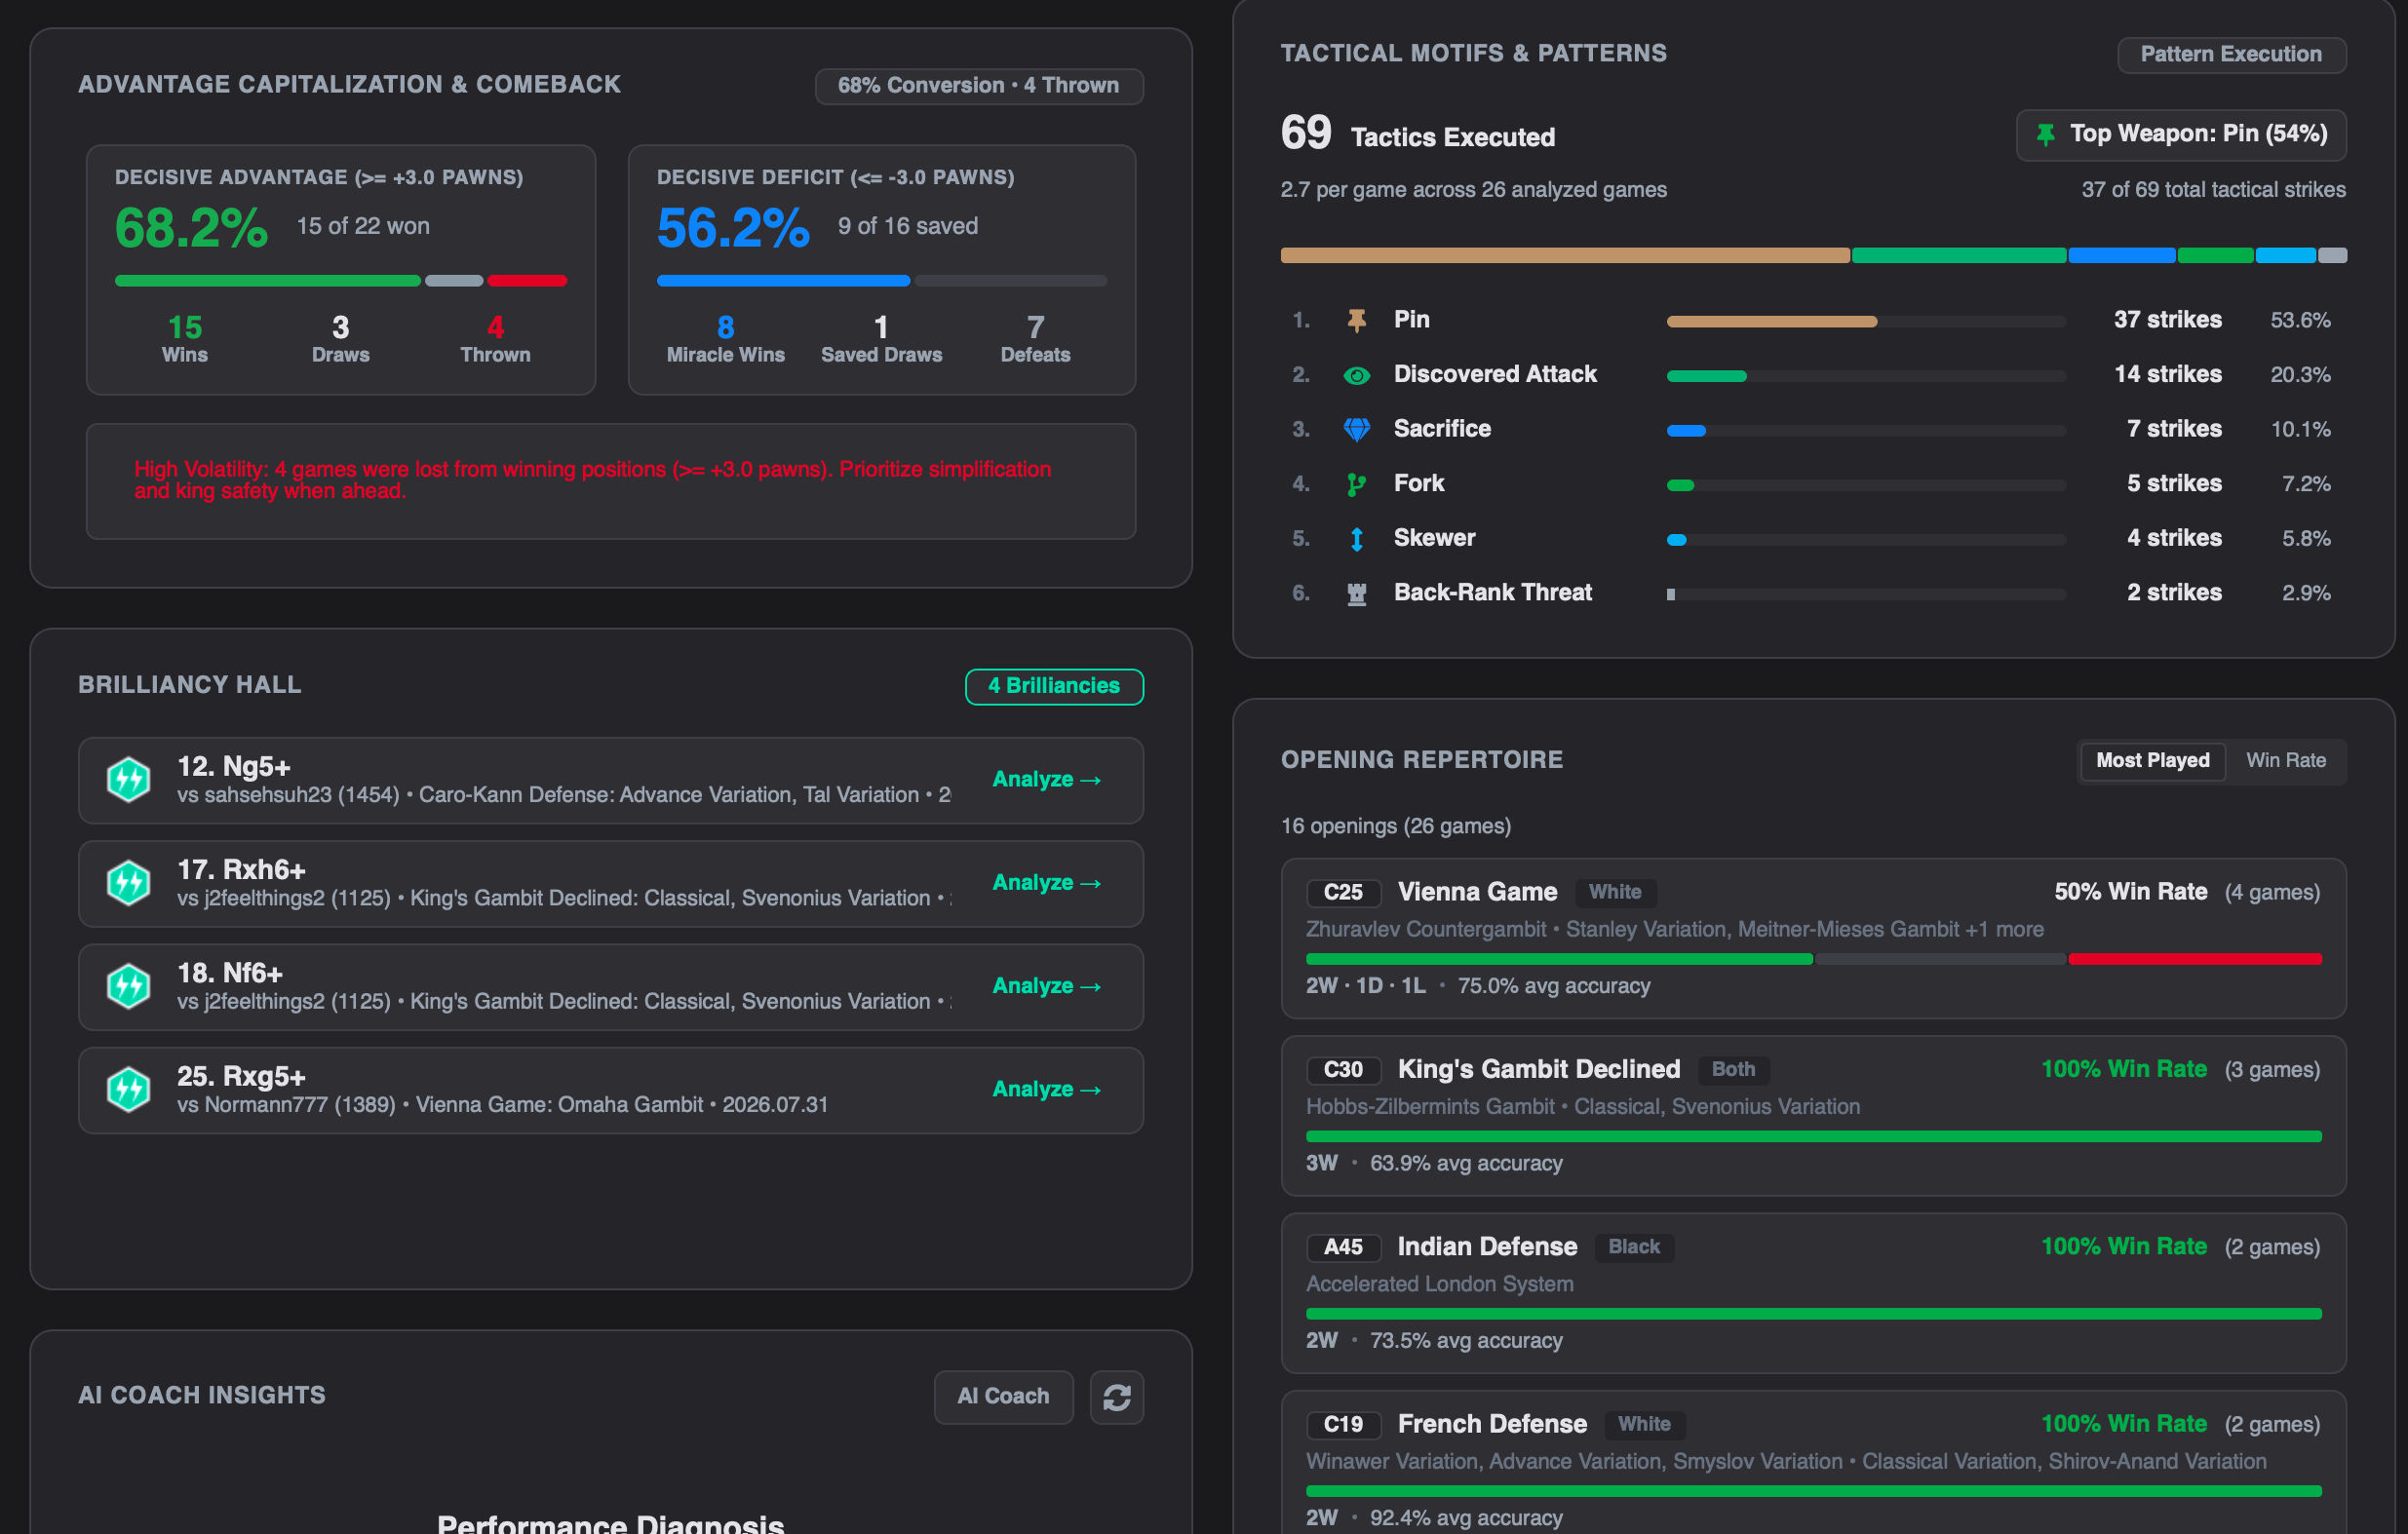Image resolution: width=2408 pixels, height=1534 pixels.
Task: Analyze the 12. Ng5+ brilliancy
Action: pos(1046,779)
